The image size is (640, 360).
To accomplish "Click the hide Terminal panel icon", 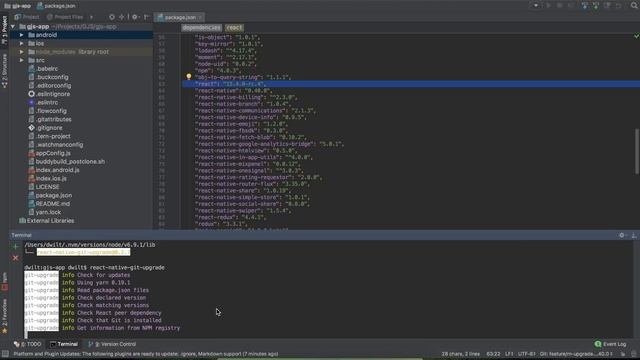I will tap(634, 235).
